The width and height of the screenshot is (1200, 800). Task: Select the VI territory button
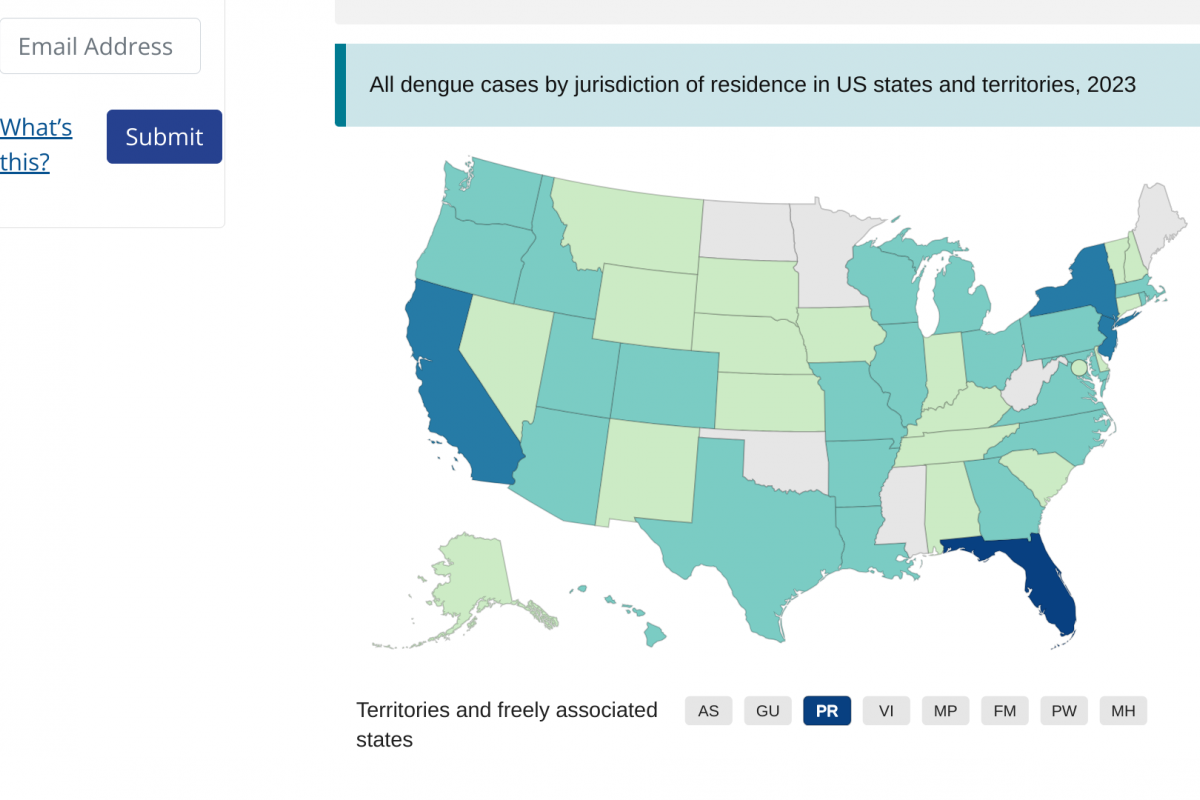click(x=886, y=711)
